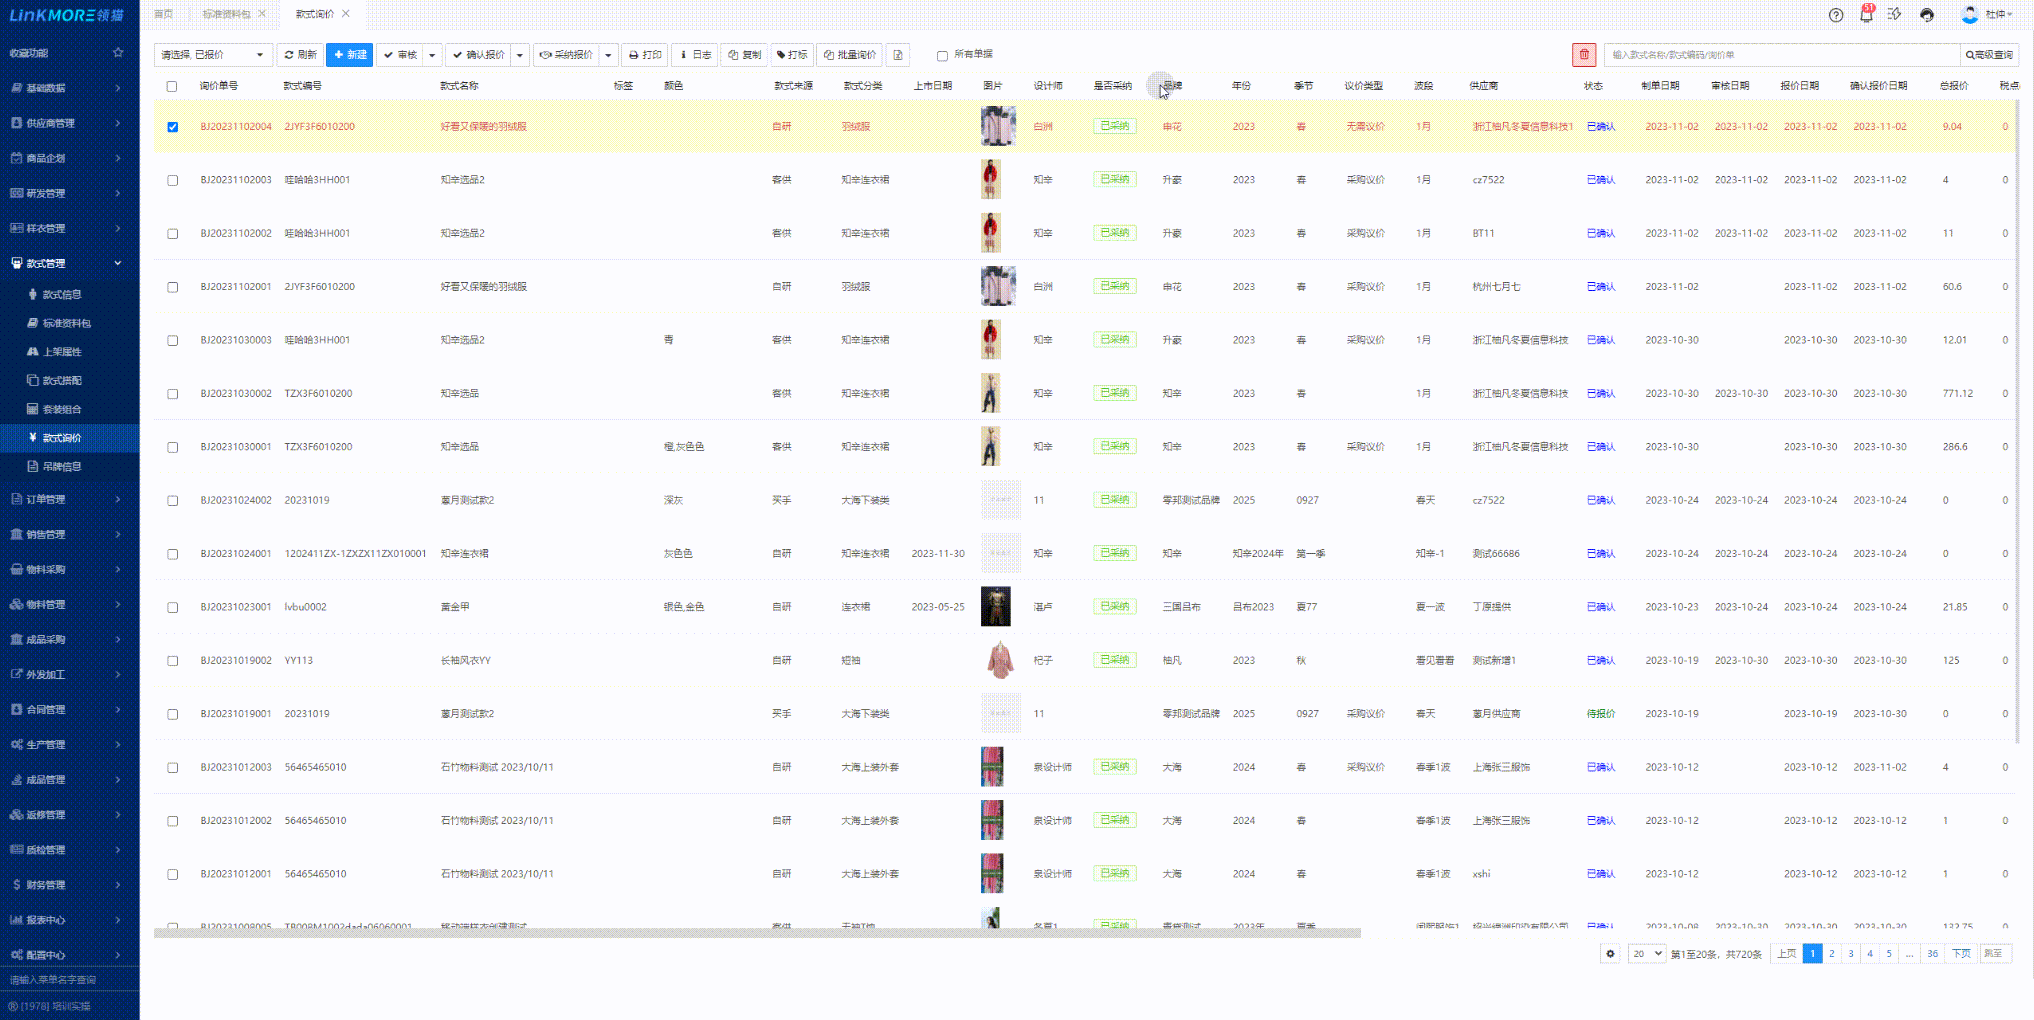Open the notification bell with 51 badge
Viewport: 2034px width, 1020px height.
click(1865, 15)
